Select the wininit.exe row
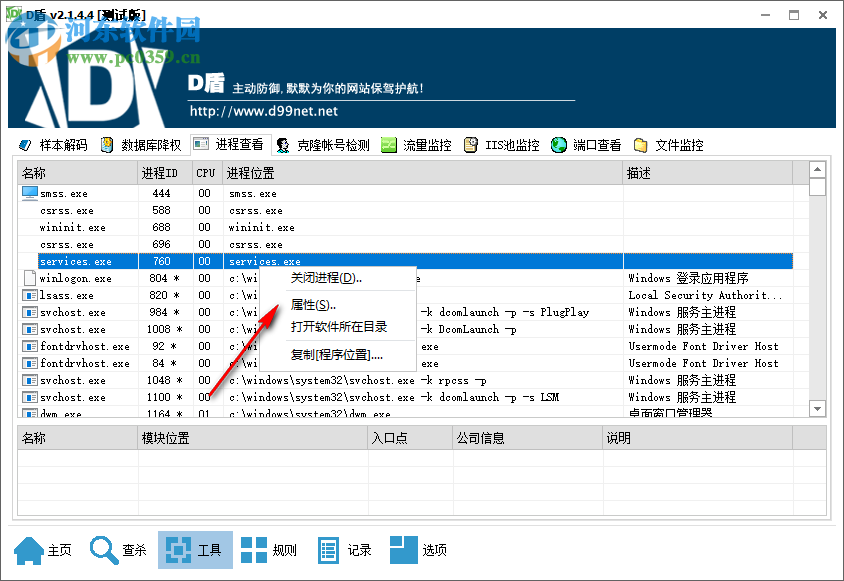The height and width of the screenshot is (581, 844). [x=405, y=227]
